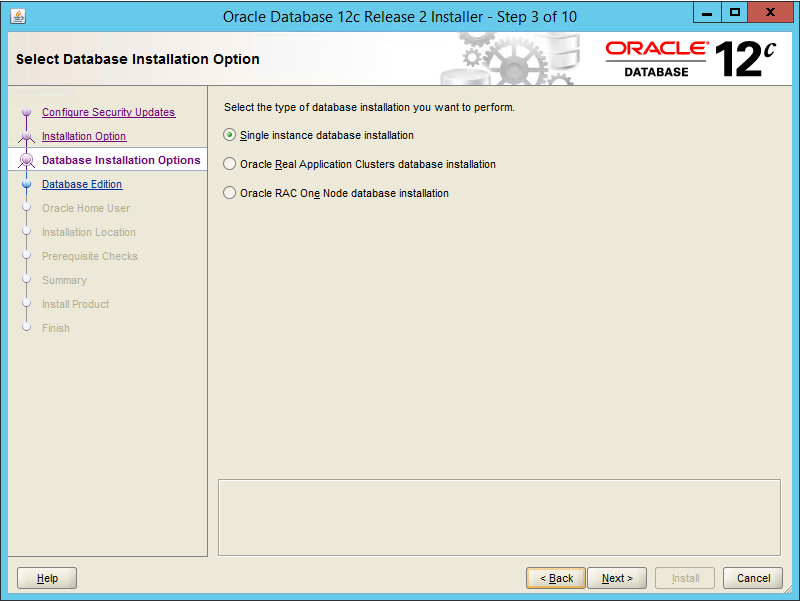Click the 'Select the type of database installation' instruction
Screen dimensions: 800x601
click(x=369, y=107)
